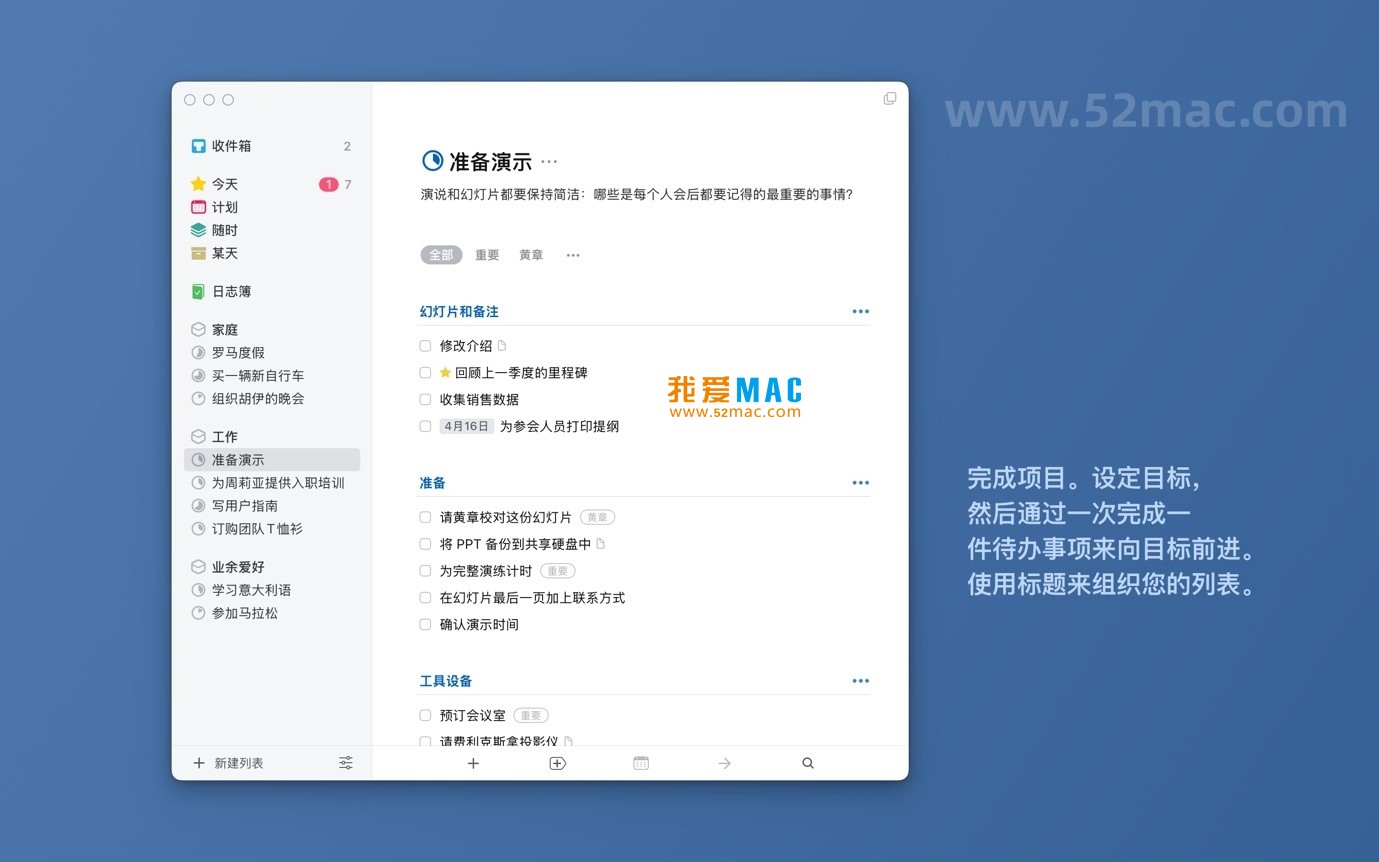Check off the 修改介绍 to-do
The width and height of the screenshot is (1379, 862).
[x=425, y=345]
